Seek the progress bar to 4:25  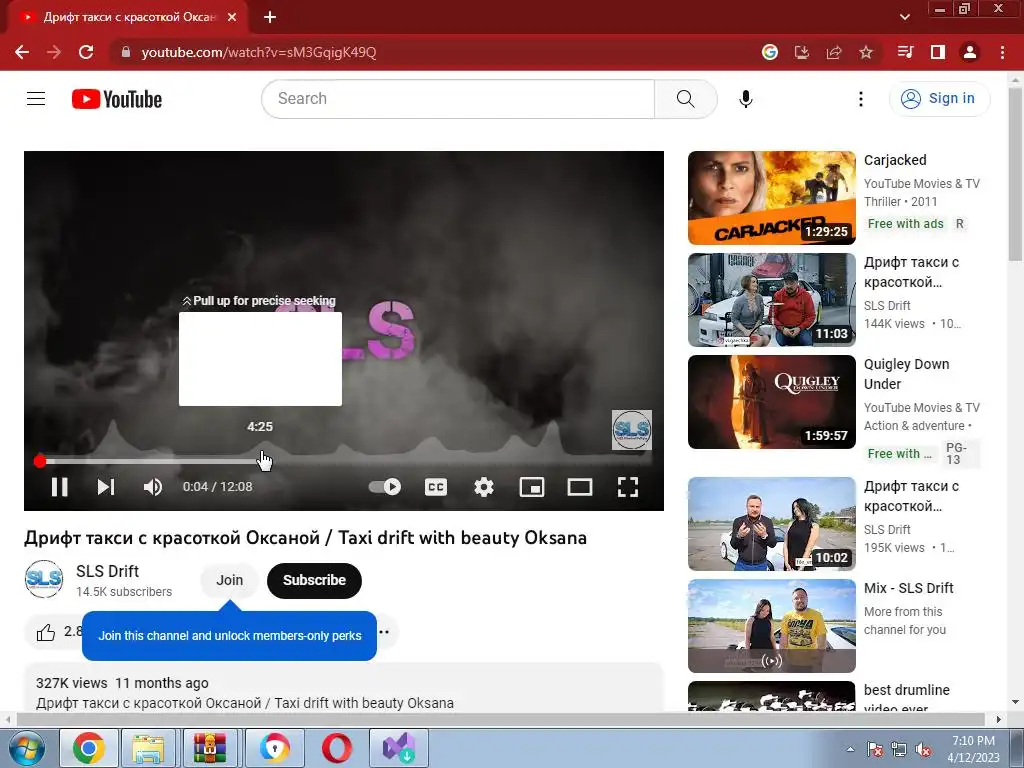261,461
